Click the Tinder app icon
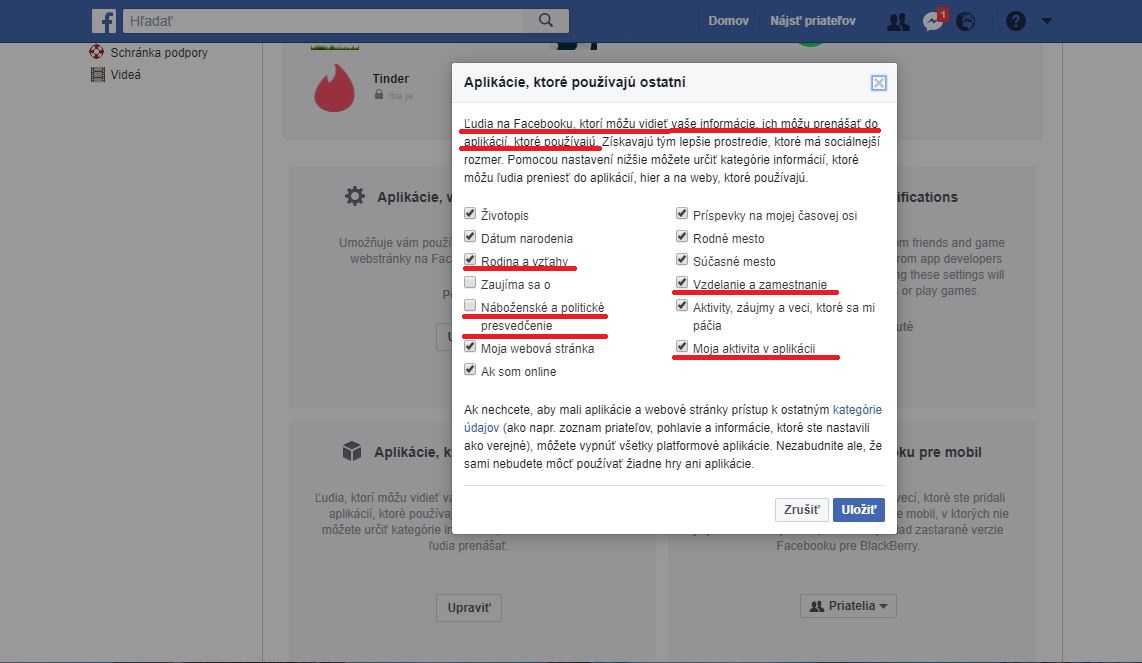1142x663 pixels. coord(334,88)
